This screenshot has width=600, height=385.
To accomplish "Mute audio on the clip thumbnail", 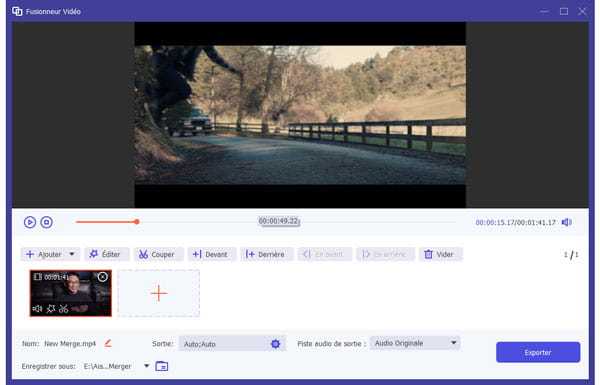I will click(38, 308).
